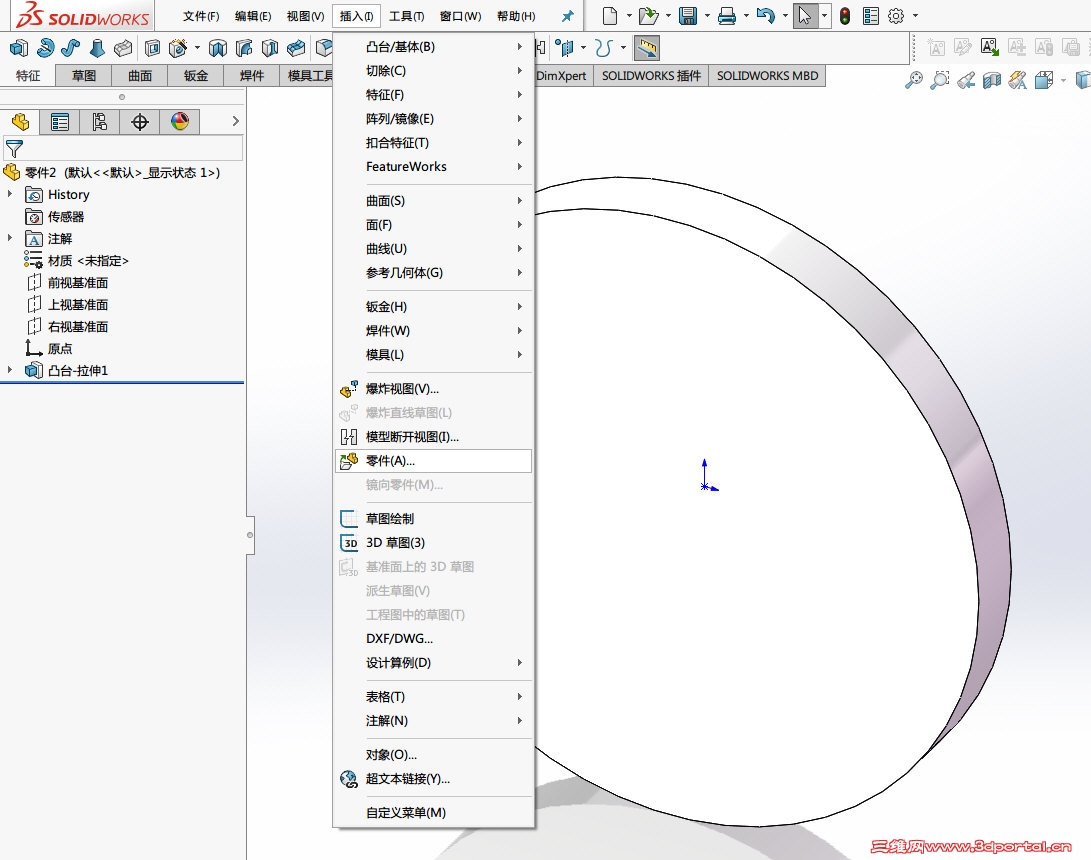Choose 草图绘制 from the menu
This screenshot has width=1091, height=860.
(x=433, y=518)
